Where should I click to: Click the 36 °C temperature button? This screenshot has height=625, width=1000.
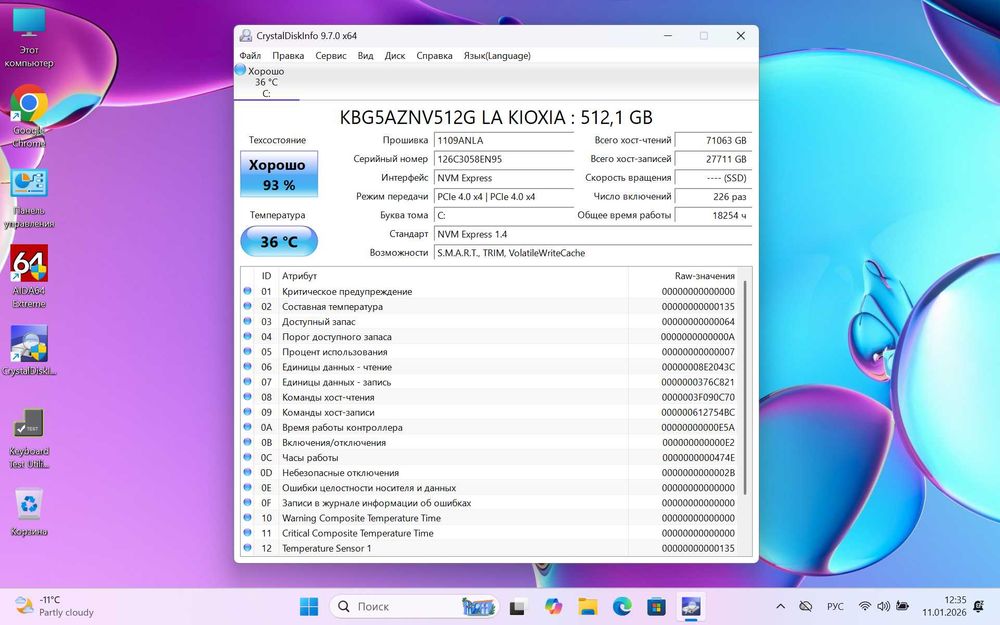coord(279,242)
